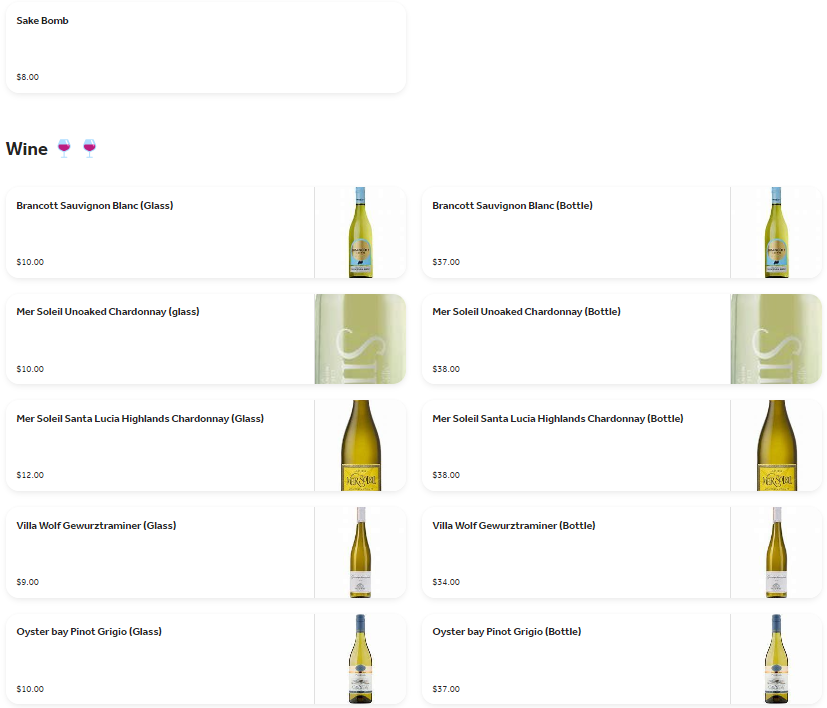Viewport: 827px width, 708px height.
Task: Choose Mer Soleil Unoaked Chardonnay (glass) title
Action: pos(108,312)
